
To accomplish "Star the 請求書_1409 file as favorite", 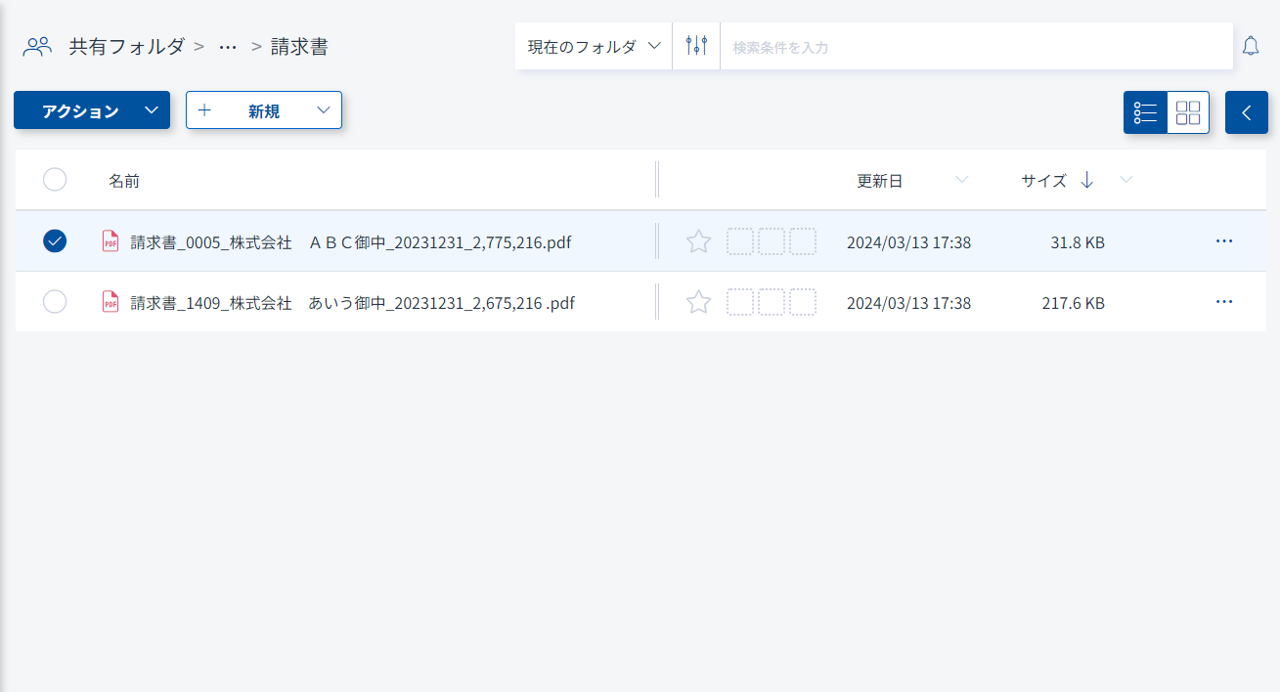I will coord(698,302).
